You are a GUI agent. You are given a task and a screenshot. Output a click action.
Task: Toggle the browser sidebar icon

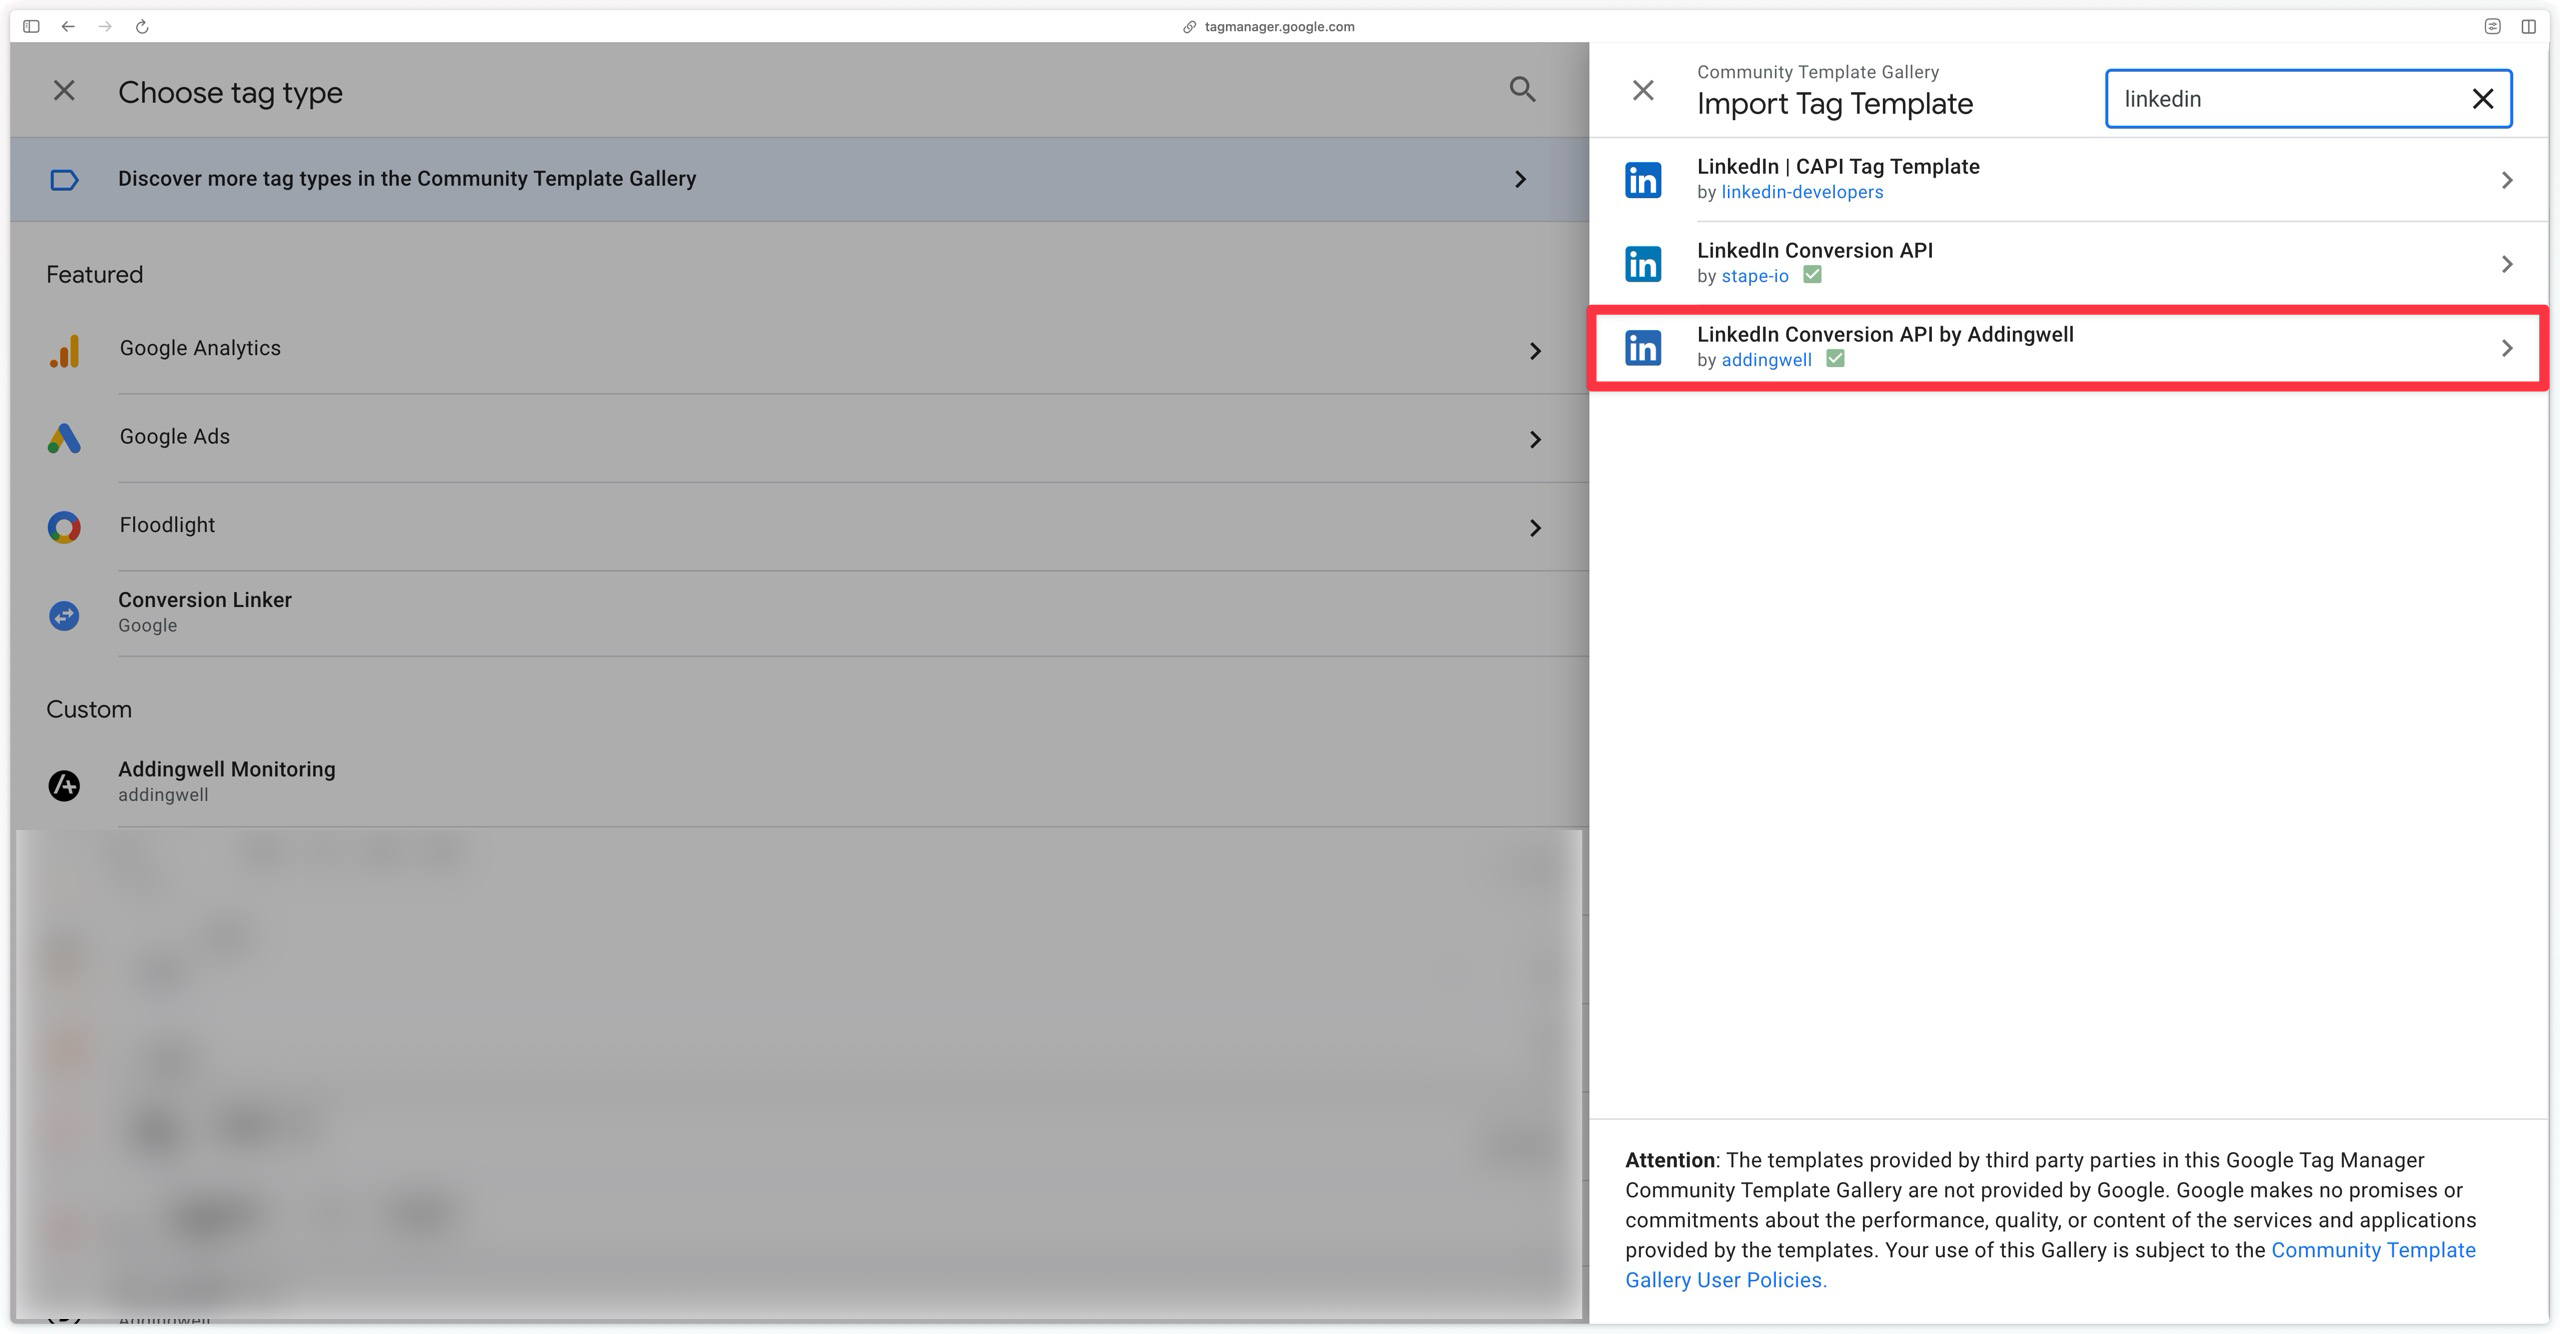click(31, 26)
